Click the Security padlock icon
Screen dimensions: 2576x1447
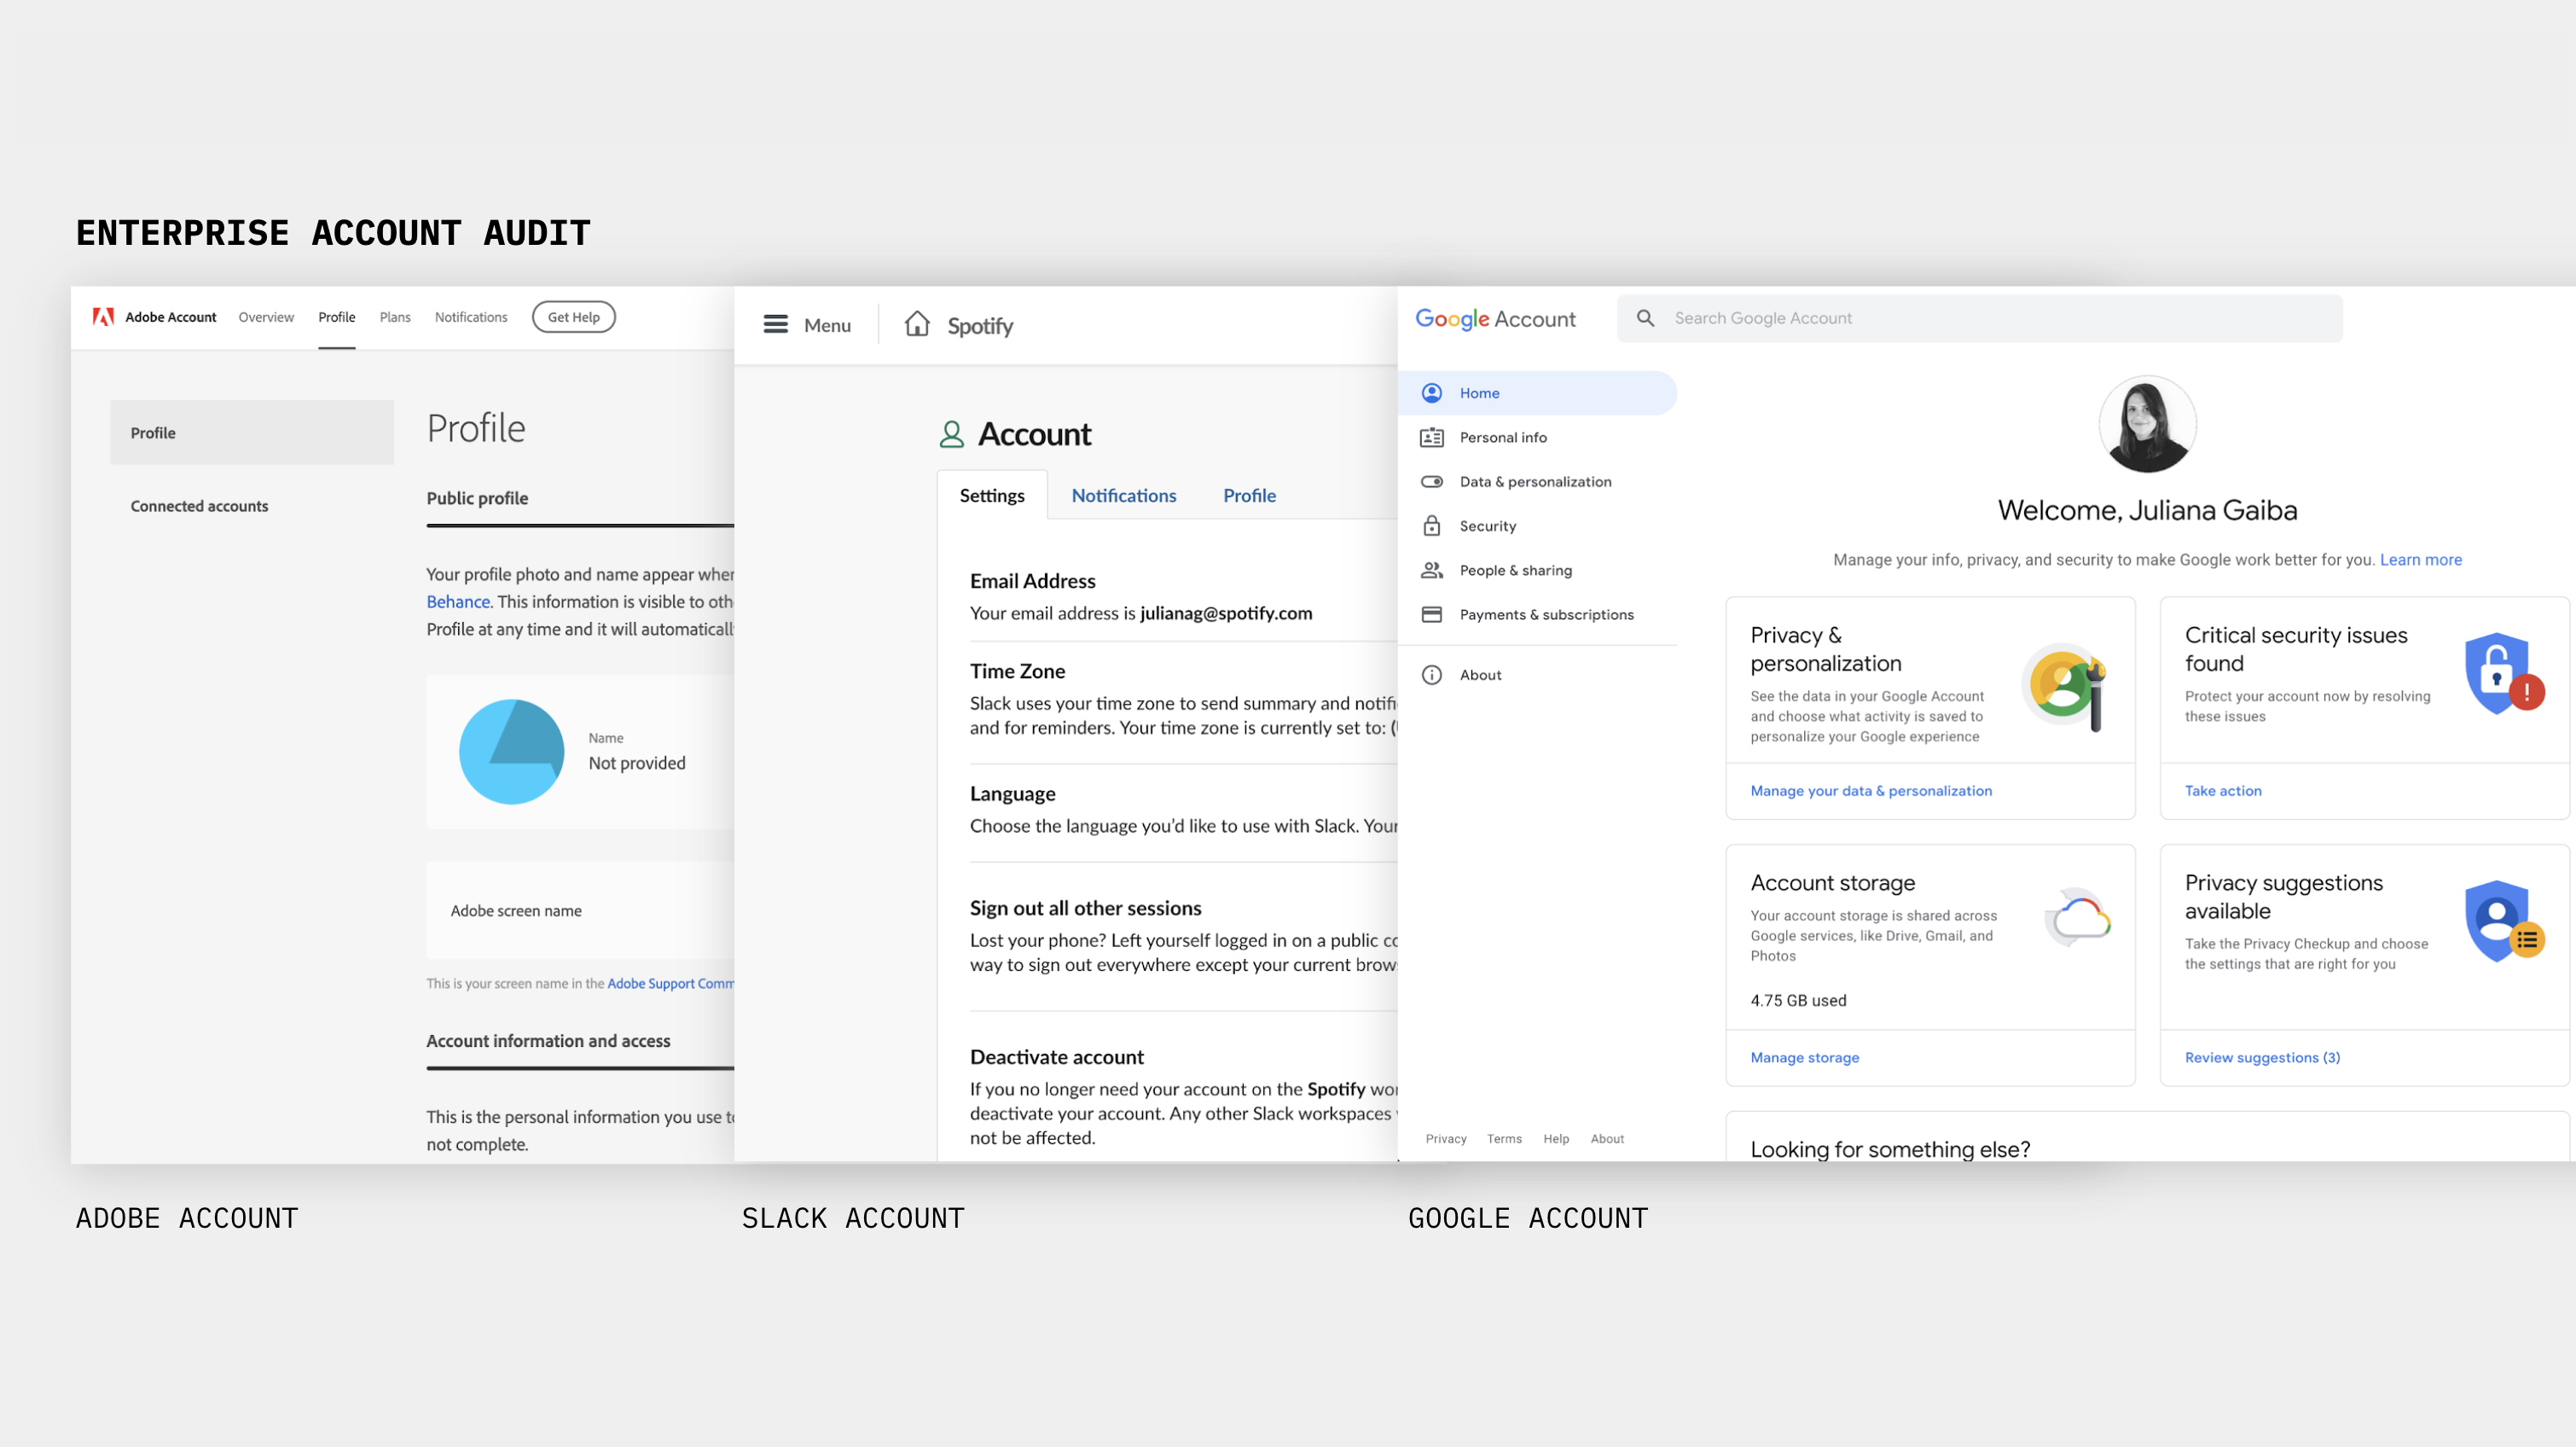[1431, 526]
